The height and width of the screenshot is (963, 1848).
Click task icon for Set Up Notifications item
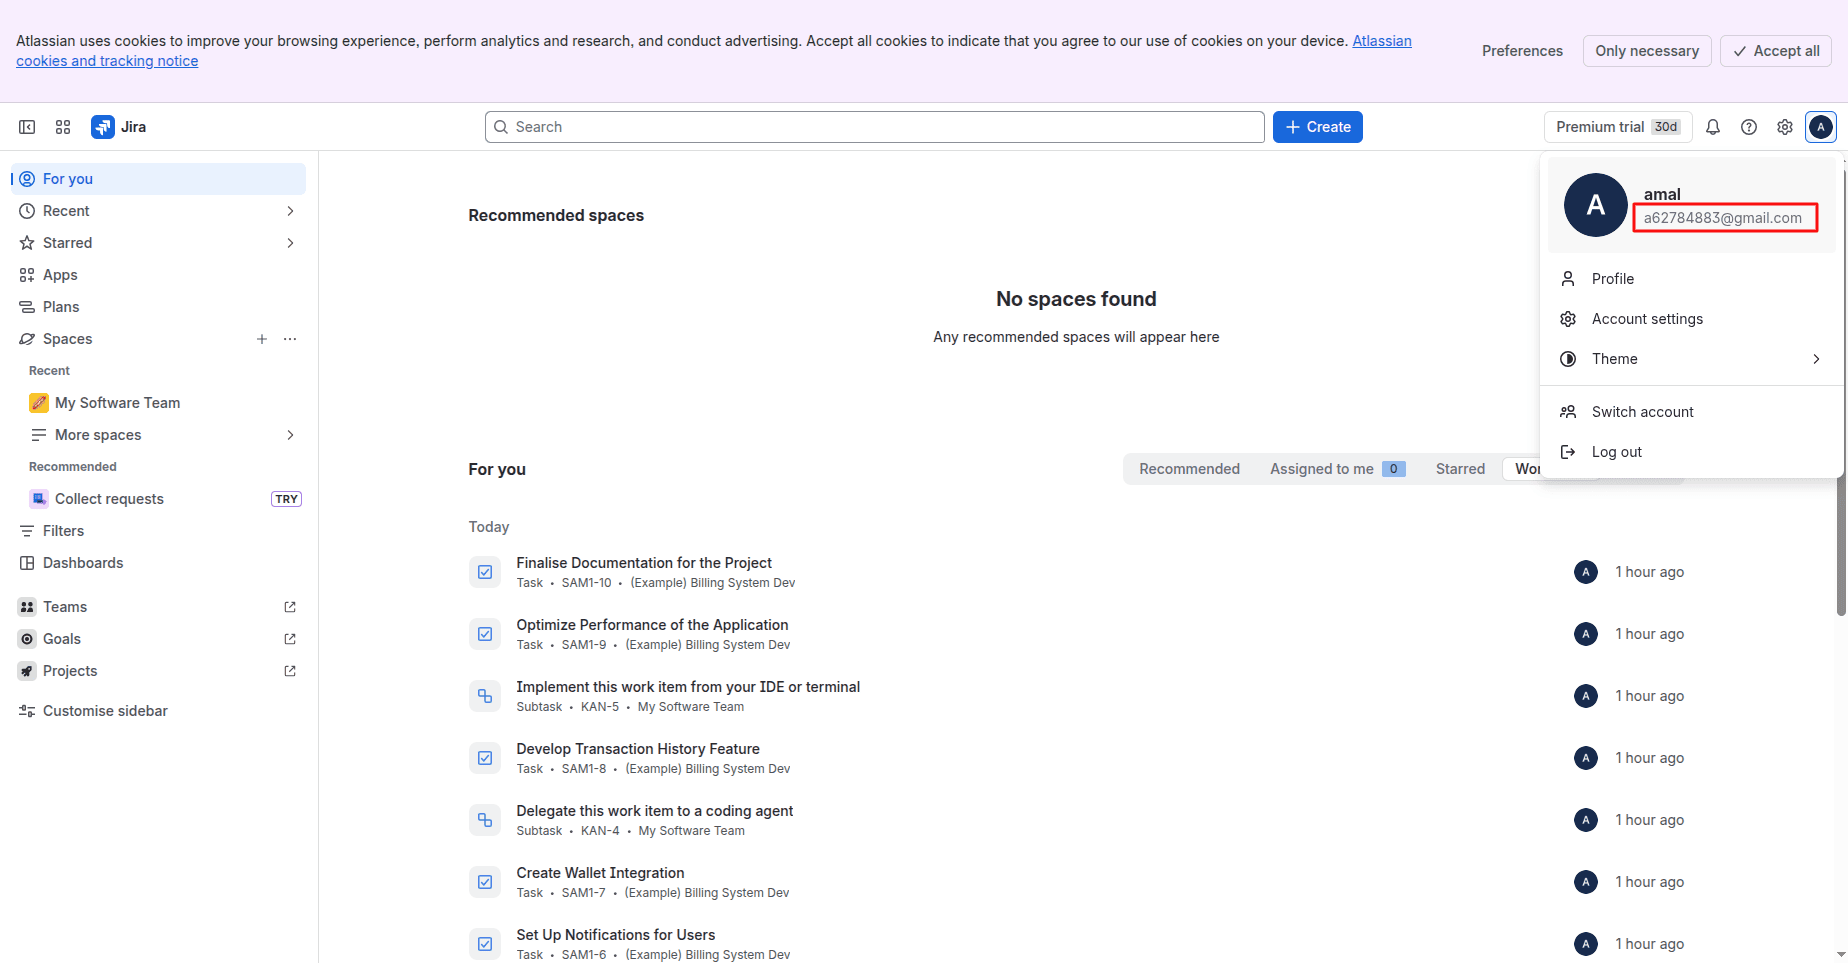[x=485, y=944]
